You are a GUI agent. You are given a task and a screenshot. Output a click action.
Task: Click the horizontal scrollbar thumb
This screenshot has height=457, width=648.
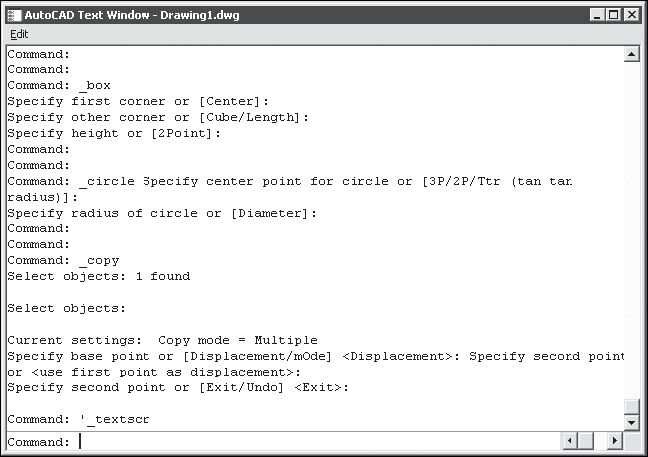[585, 441]
